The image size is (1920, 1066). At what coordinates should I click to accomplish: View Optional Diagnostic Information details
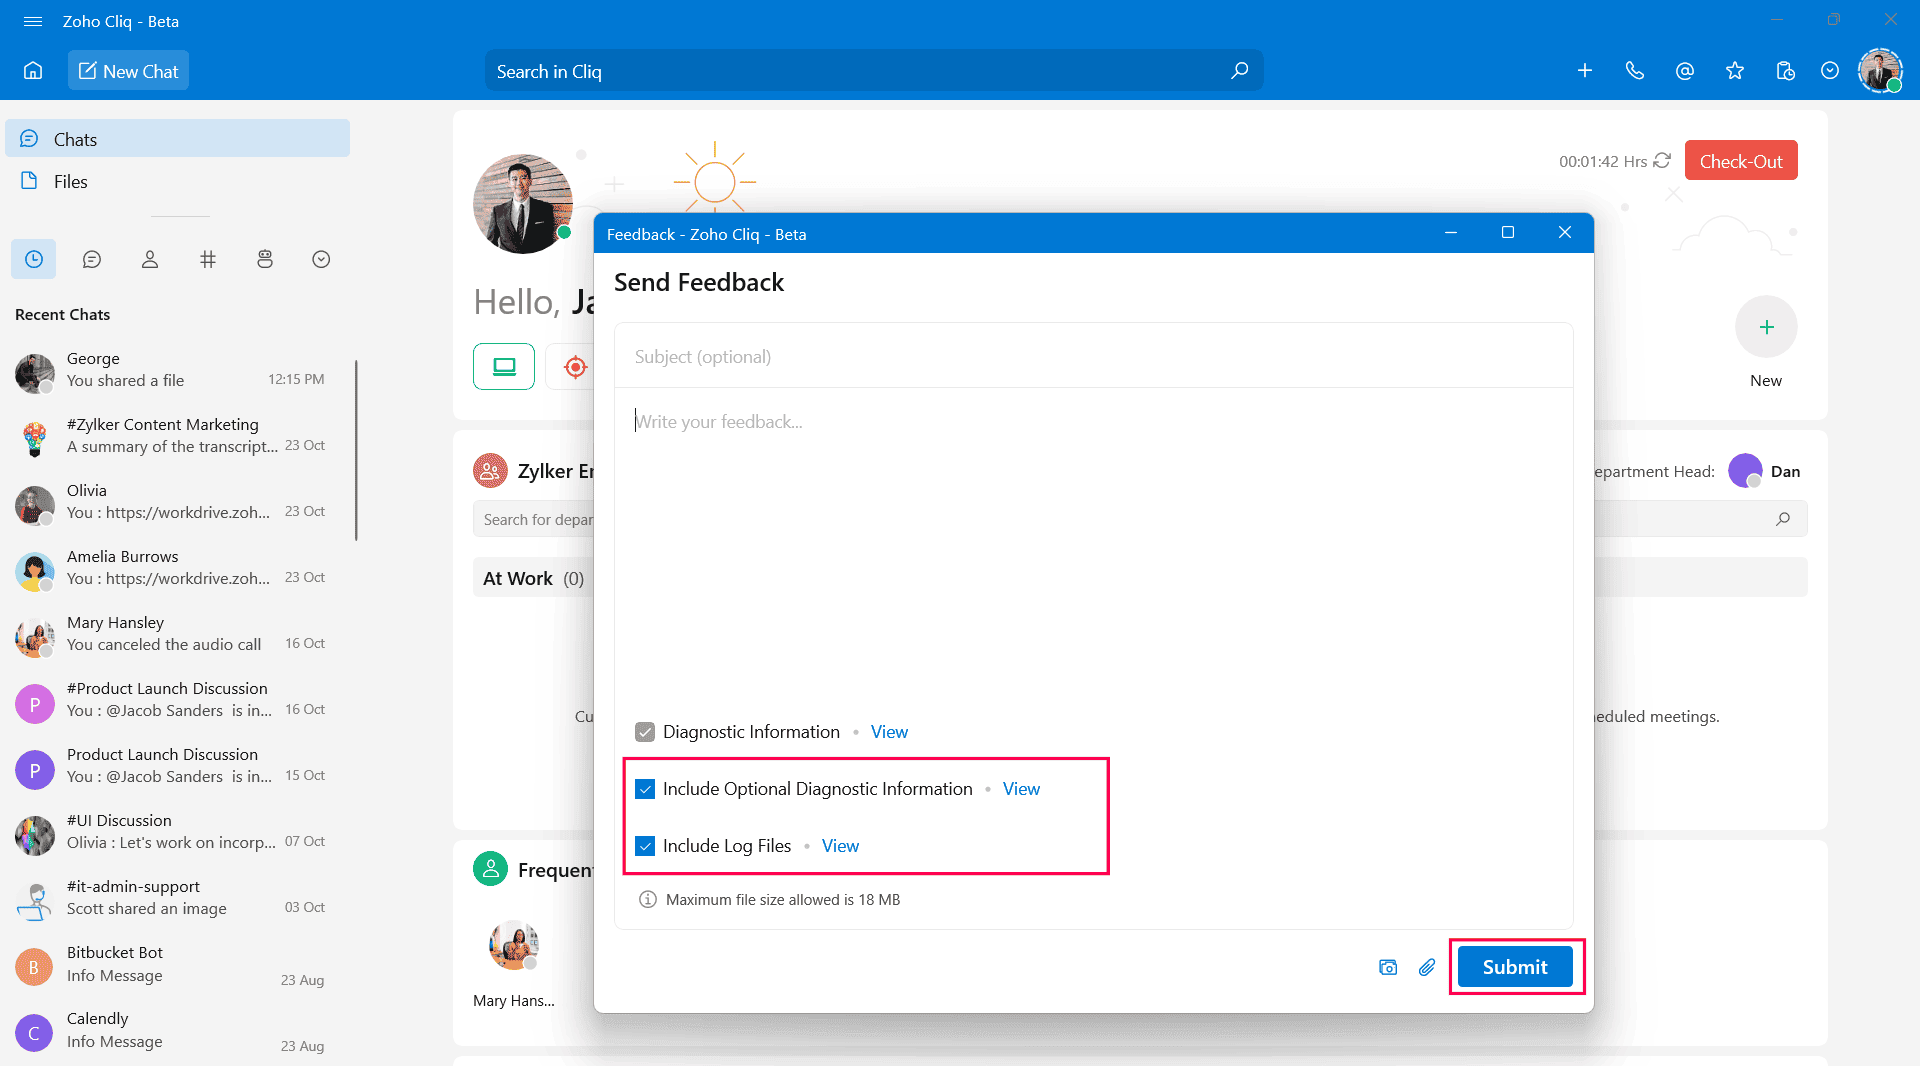(x=1021, y=789)
